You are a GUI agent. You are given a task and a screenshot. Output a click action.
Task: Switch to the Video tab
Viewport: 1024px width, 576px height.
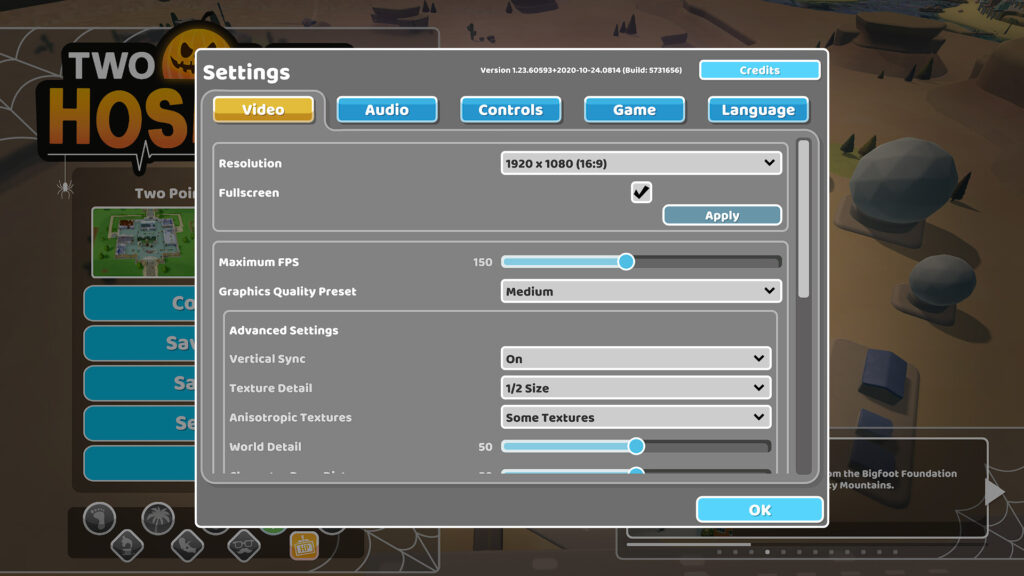(x=263, y=109)
